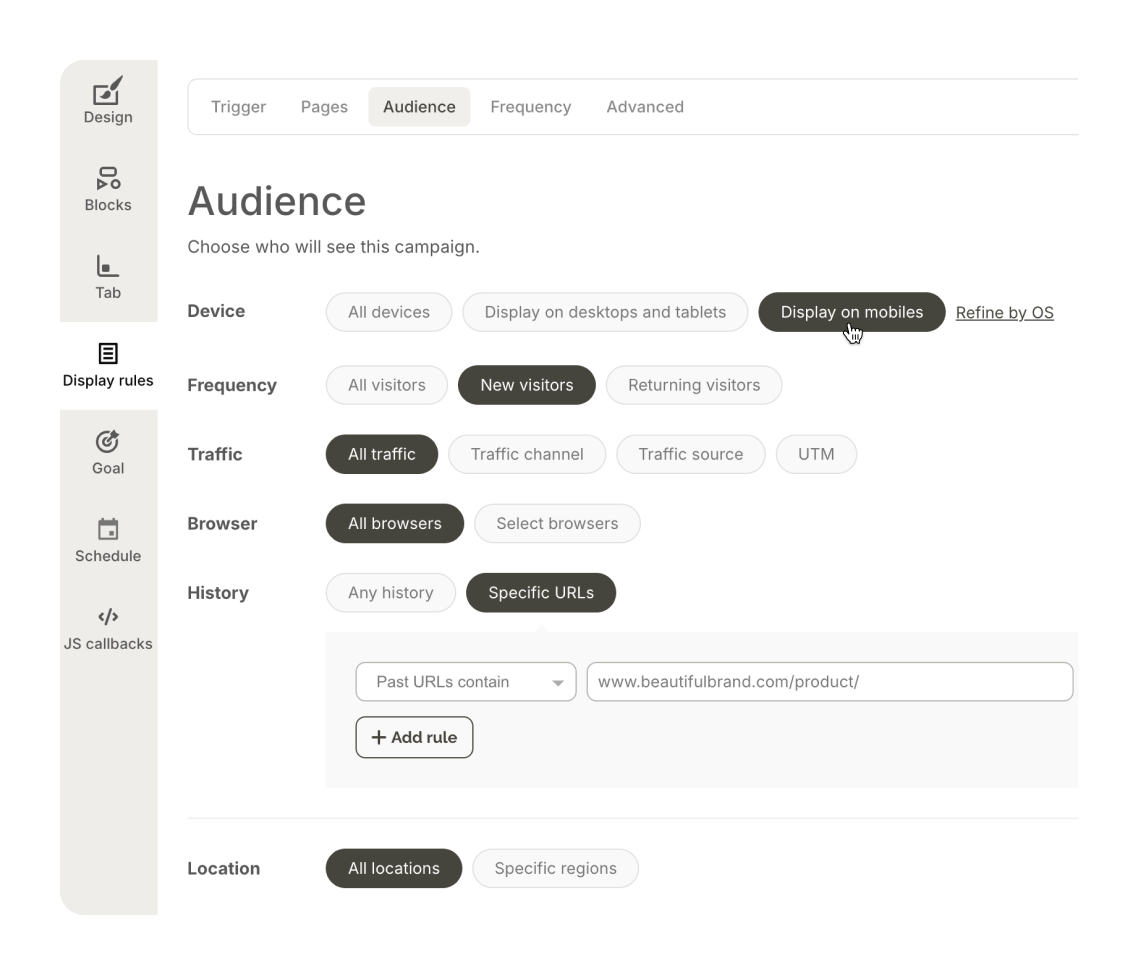Image resolution: width=1139 pixels, height=975 pixels.
Task: Enable the All devices option
Action: (x=388, y=312)
